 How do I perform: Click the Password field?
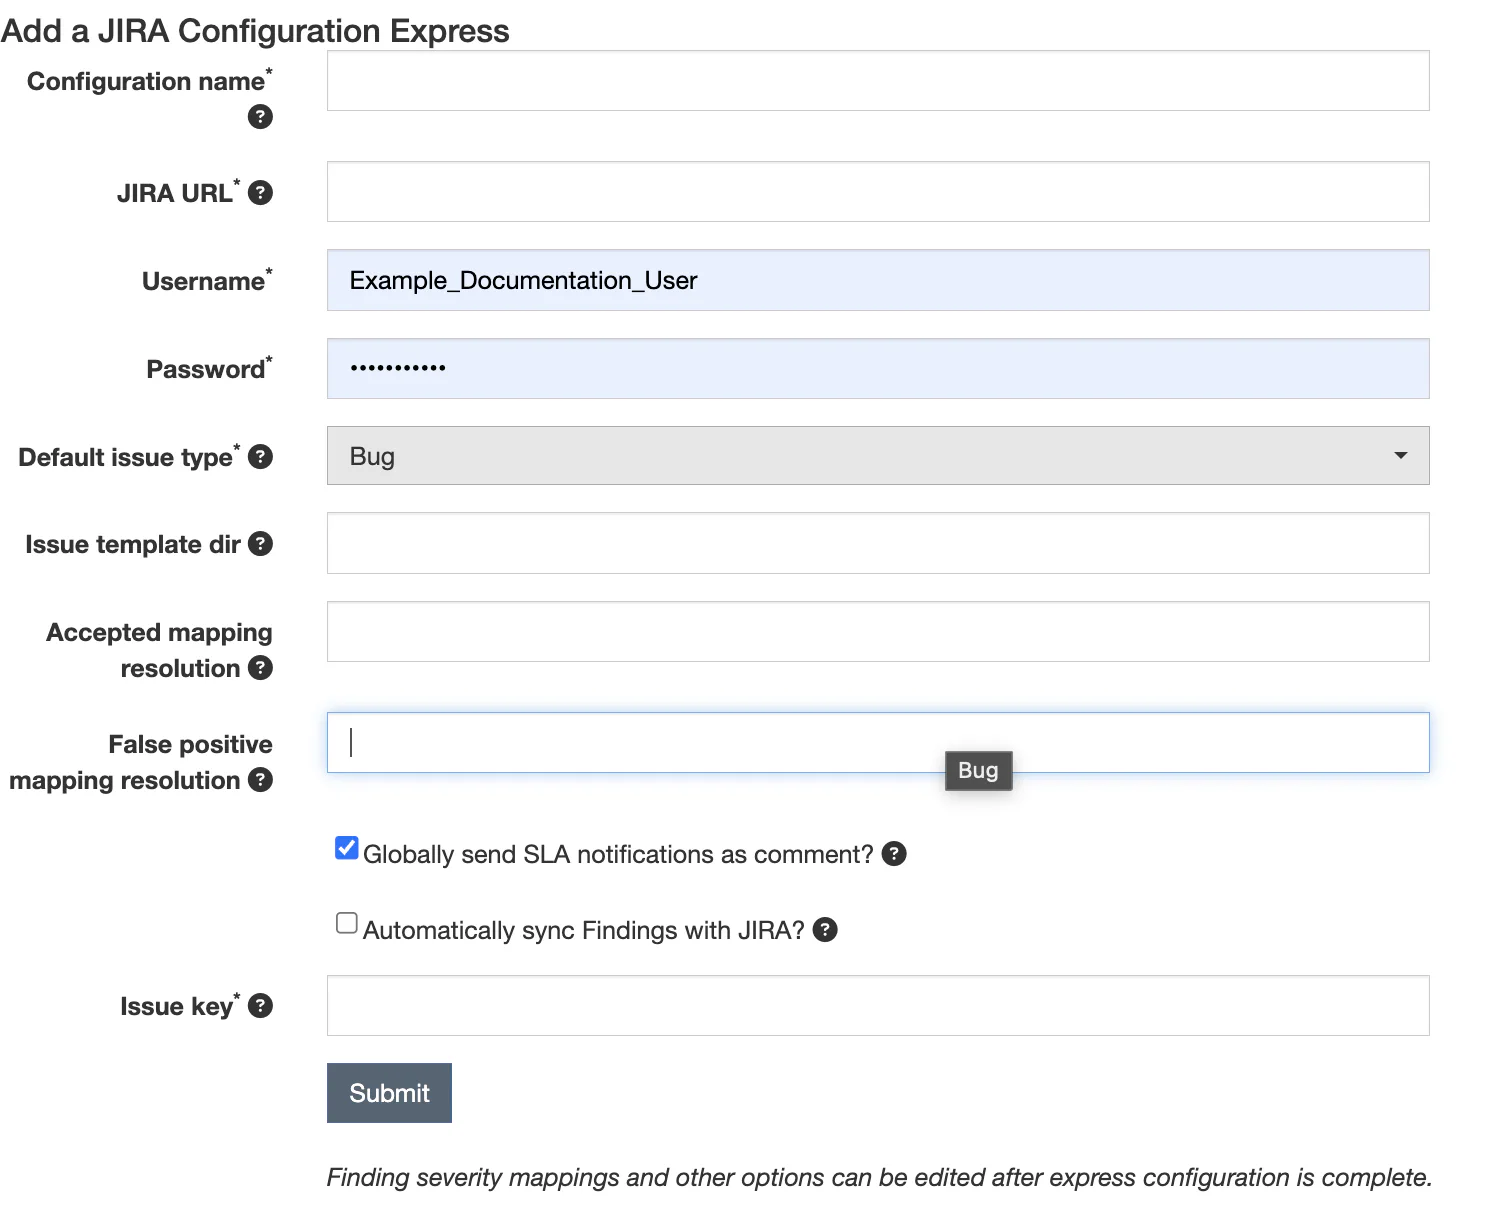pos(877,369)
